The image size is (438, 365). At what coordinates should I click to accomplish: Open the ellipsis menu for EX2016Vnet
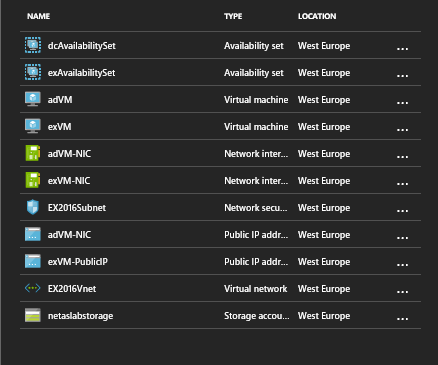pos(402,292)
